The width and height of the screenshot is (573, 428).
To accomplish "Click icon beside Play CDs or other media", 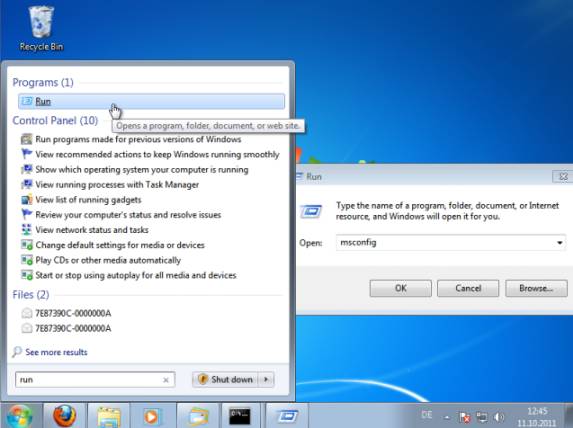I will tap(26, 260).
